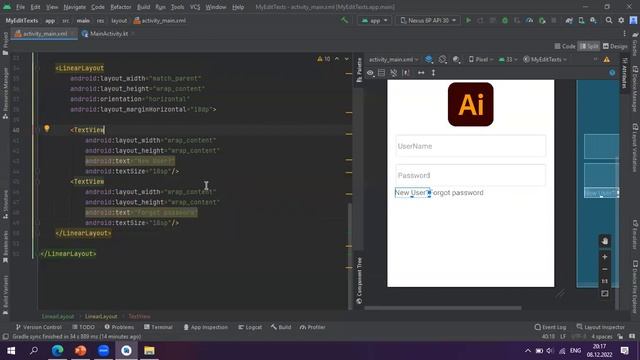This screenshot has width=640, height=360.
Task: Open Nexus 6P API 30 device dropdown
Action: pyautogui.click(x=428, y=20)
